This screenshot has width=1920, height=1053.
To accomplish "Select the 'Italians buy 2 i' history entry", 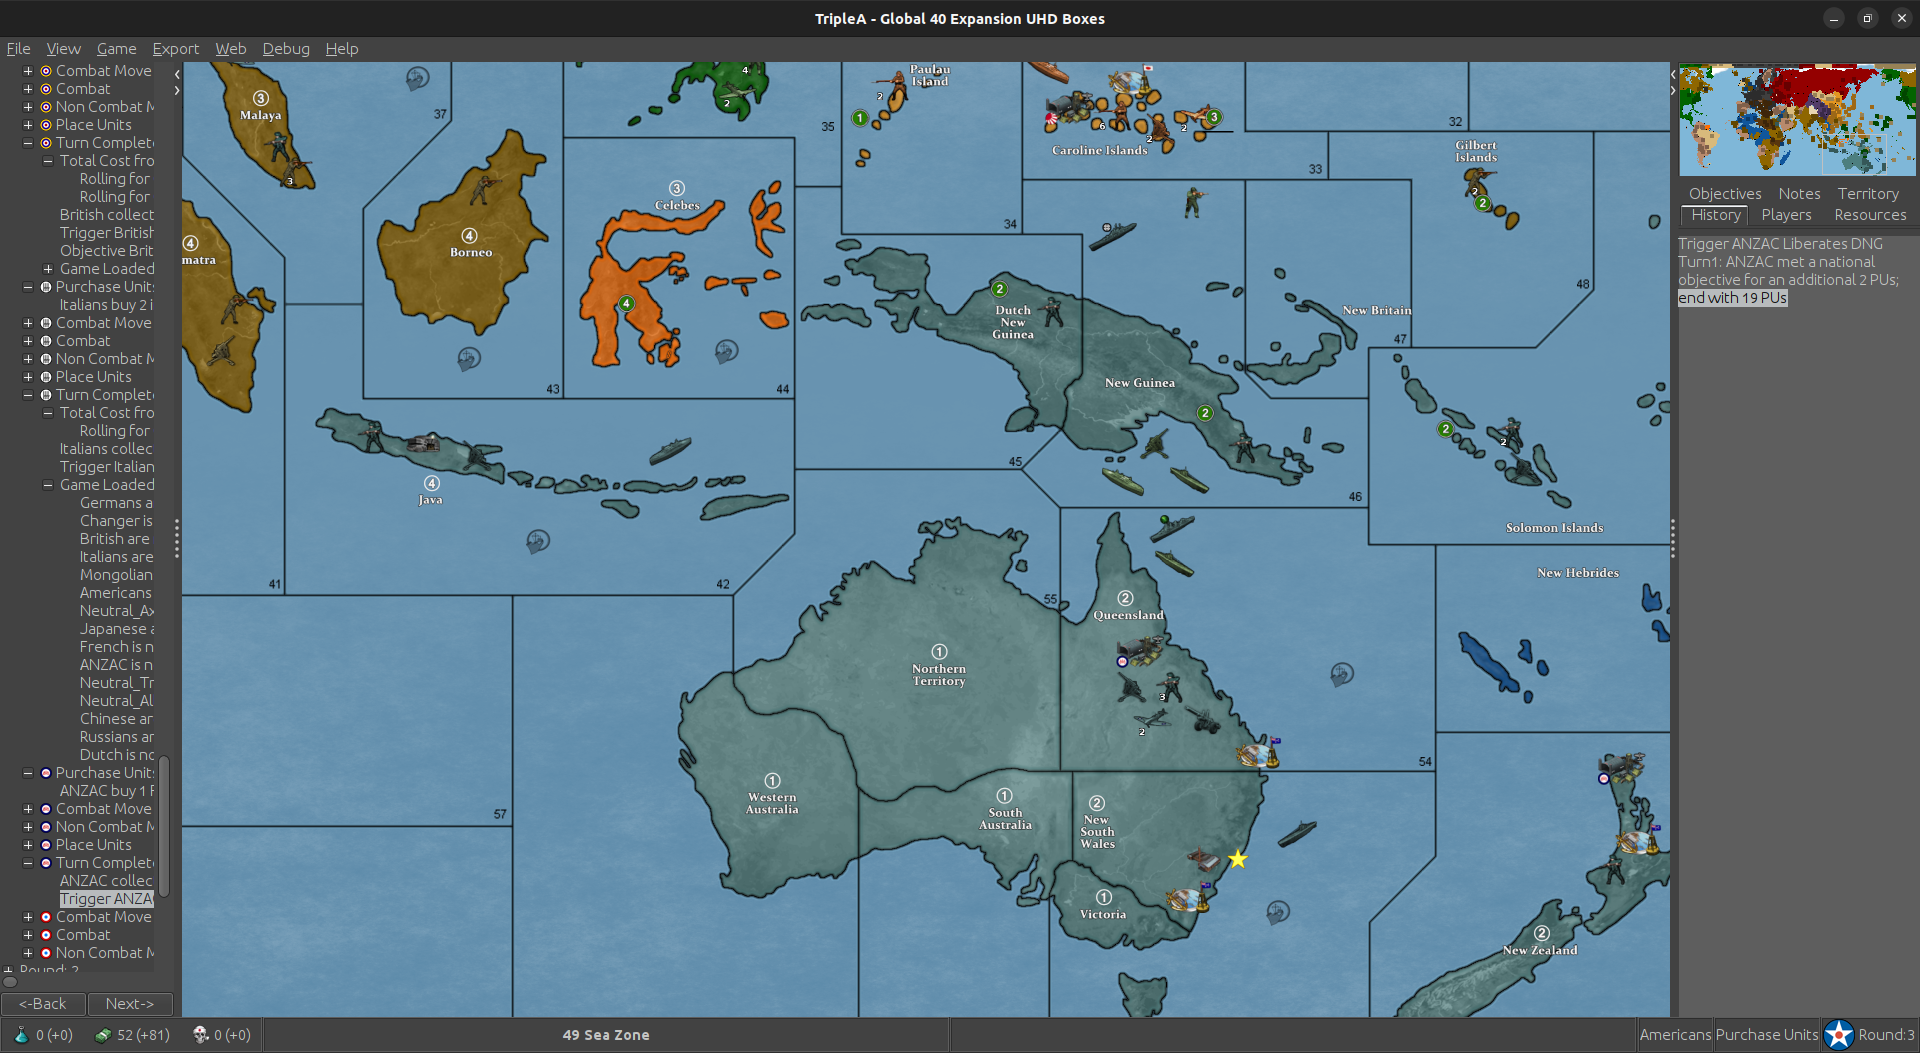I will [x=106, y=305].
